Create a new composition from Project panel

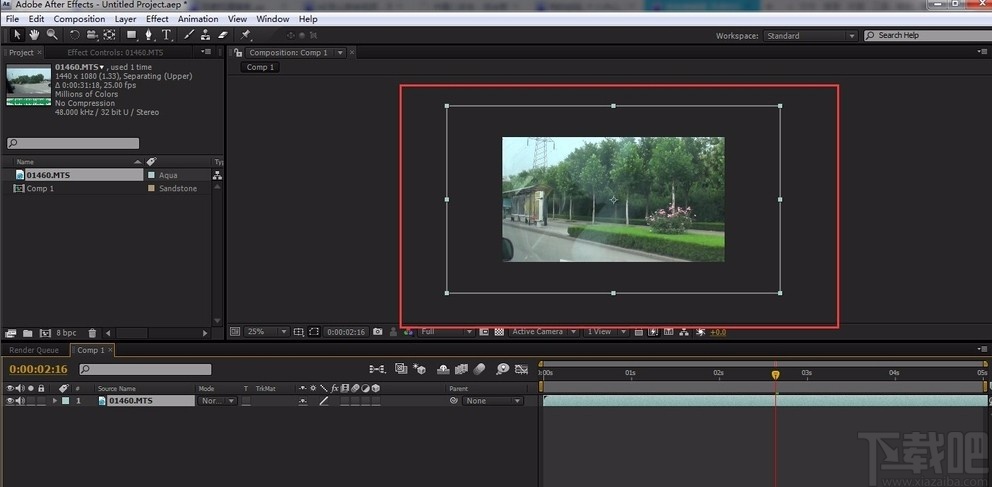(x=45, y=333)
